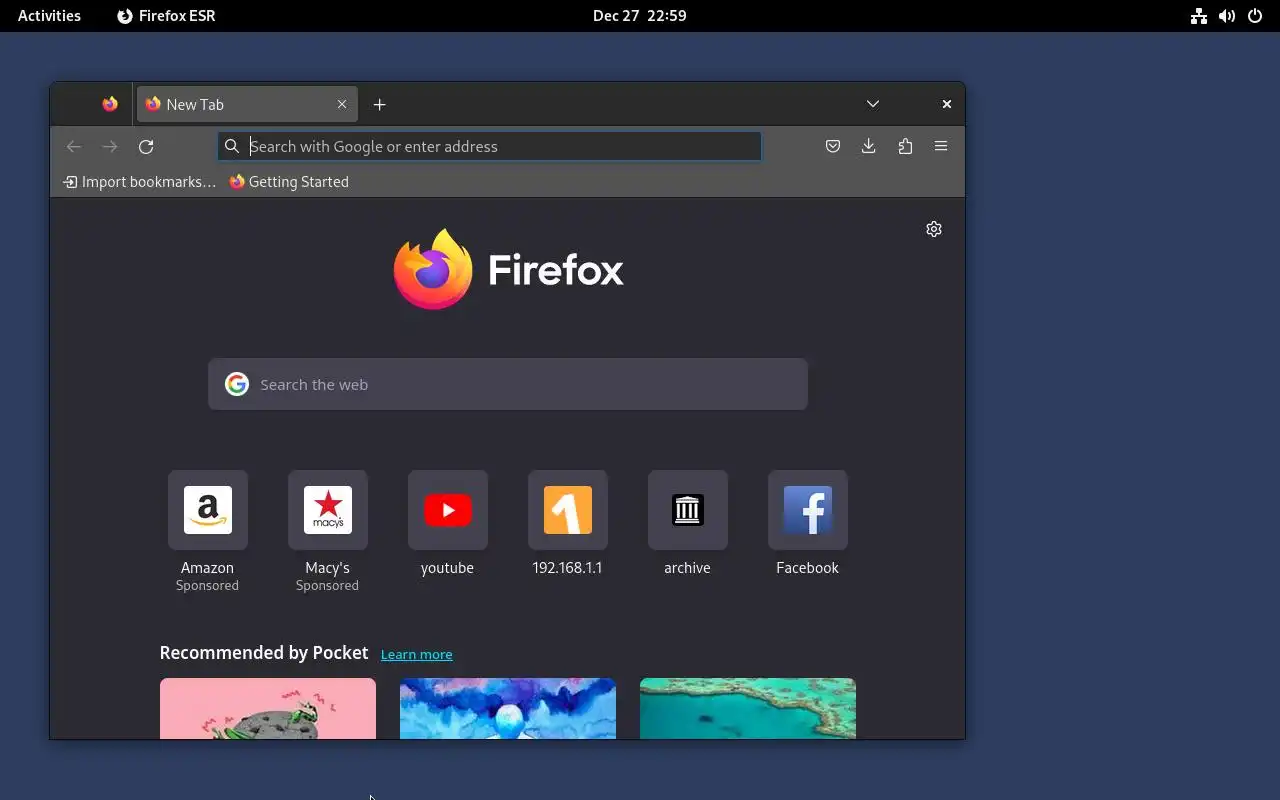Image resolution: width=1280 pixels, height=800 pixels.
Task: Open the Firefox ESR app menu
Action: [x=166, y=16]
